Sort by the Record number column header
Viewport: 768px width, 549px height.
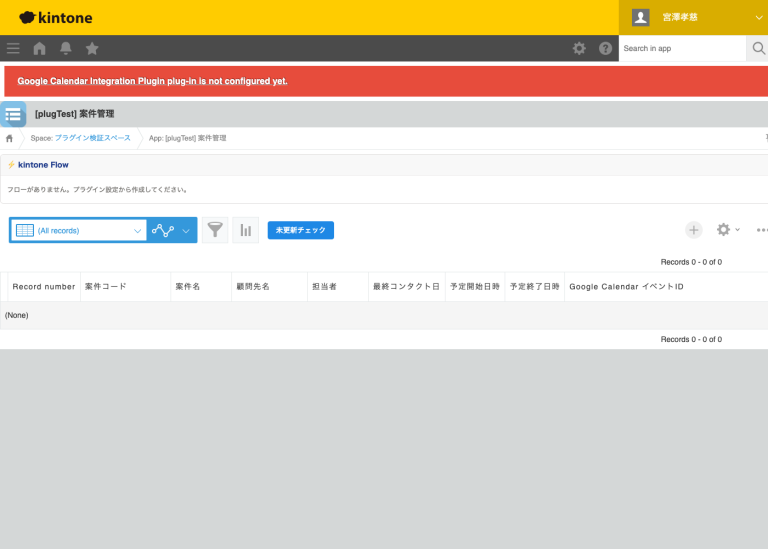(43, 287)
